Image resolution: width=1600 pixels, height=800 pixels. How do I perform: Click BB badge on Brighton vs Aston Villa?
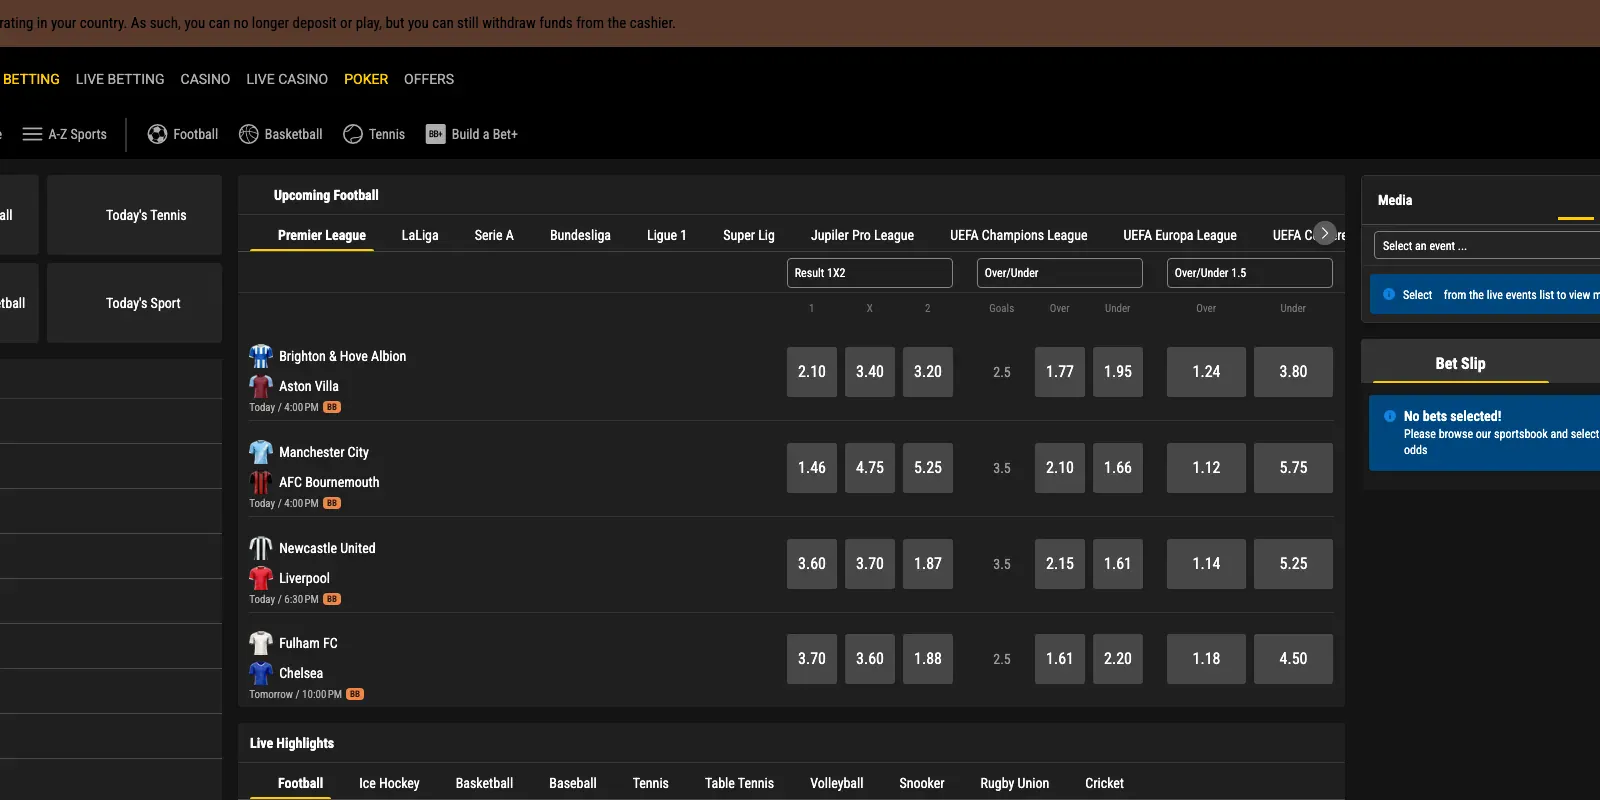[332, 407]
